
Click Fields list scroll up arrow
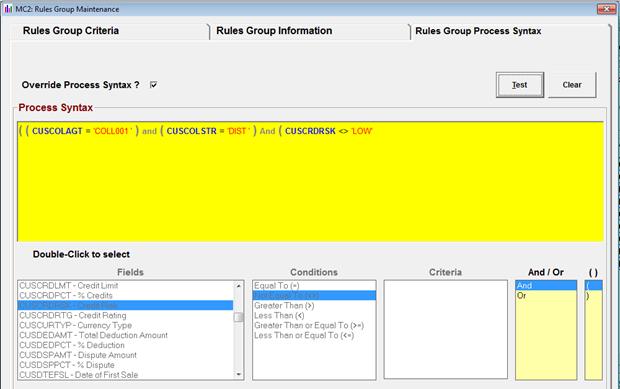238,285
